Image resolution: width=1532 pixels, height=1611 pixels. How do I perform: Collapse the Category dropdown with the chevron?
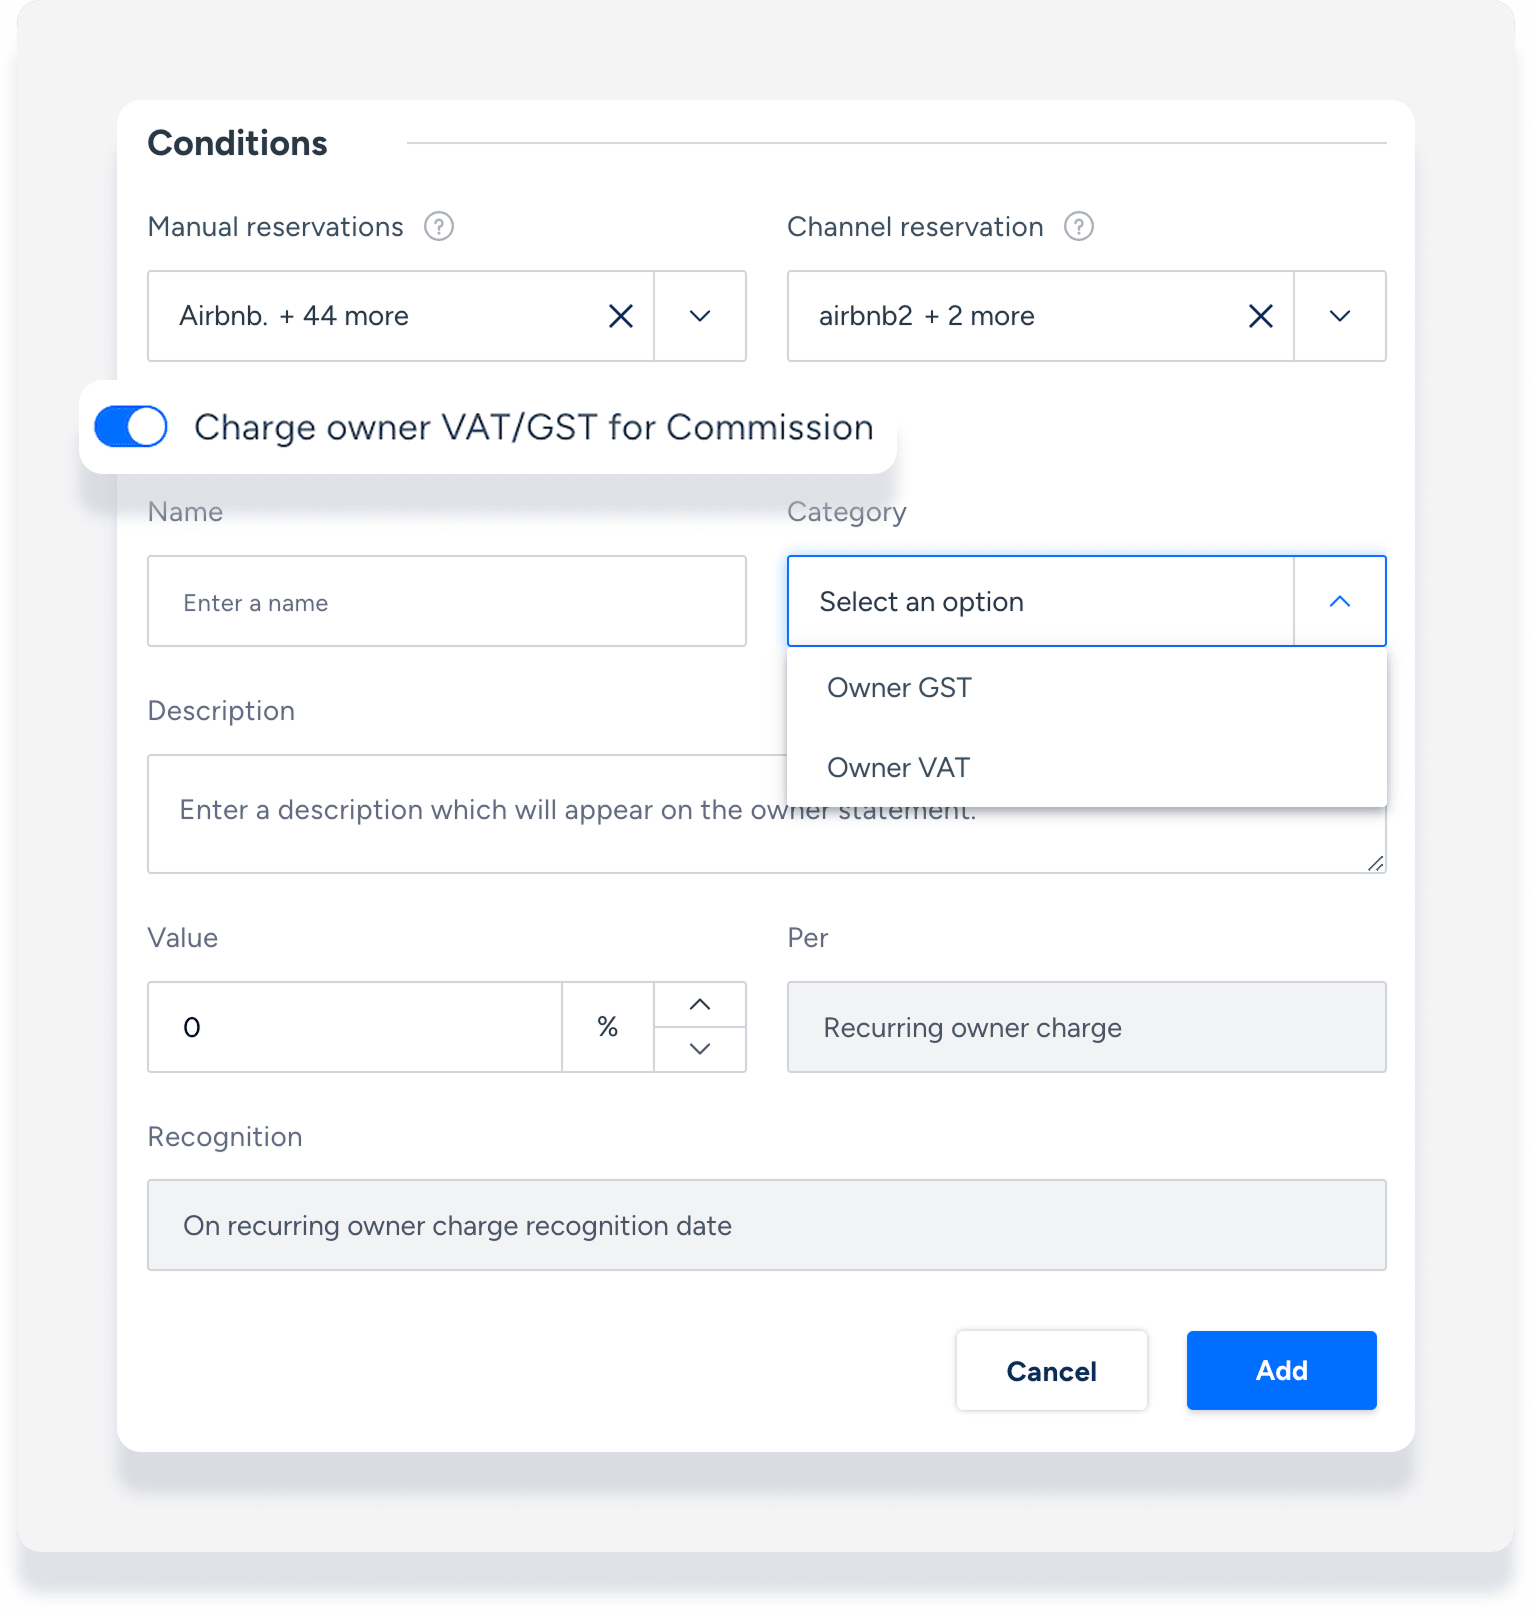1340,601
